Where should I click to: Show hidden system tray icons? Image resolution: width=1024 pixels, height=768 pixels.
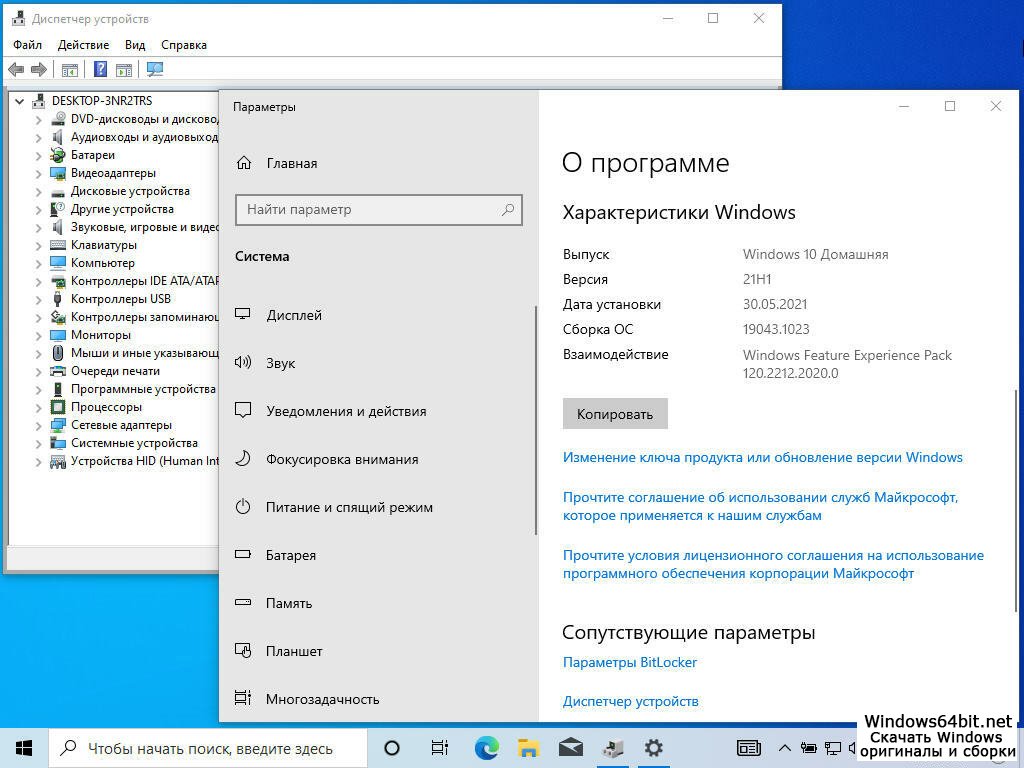tap(786, 748)
